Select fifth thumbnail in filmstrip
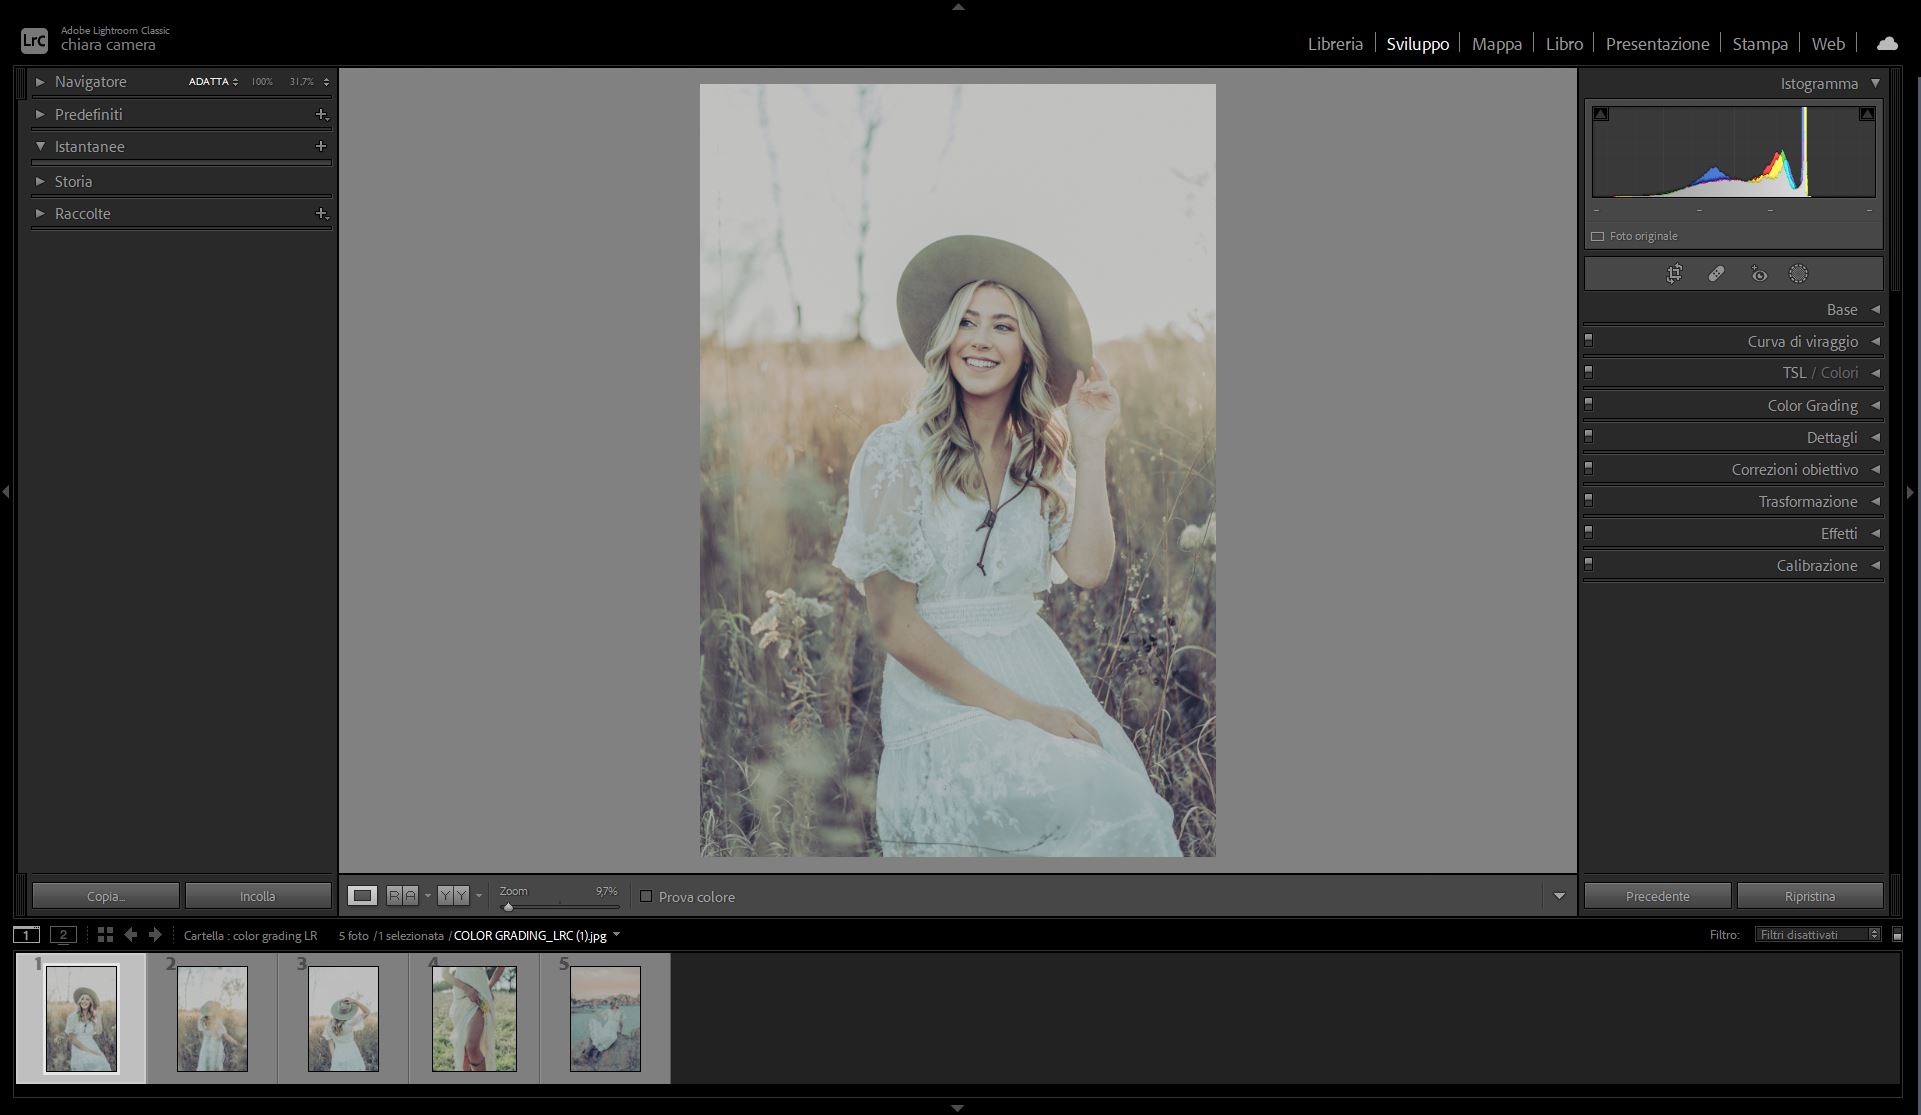This screenshot has height=1115, width=1921. 605,1018
